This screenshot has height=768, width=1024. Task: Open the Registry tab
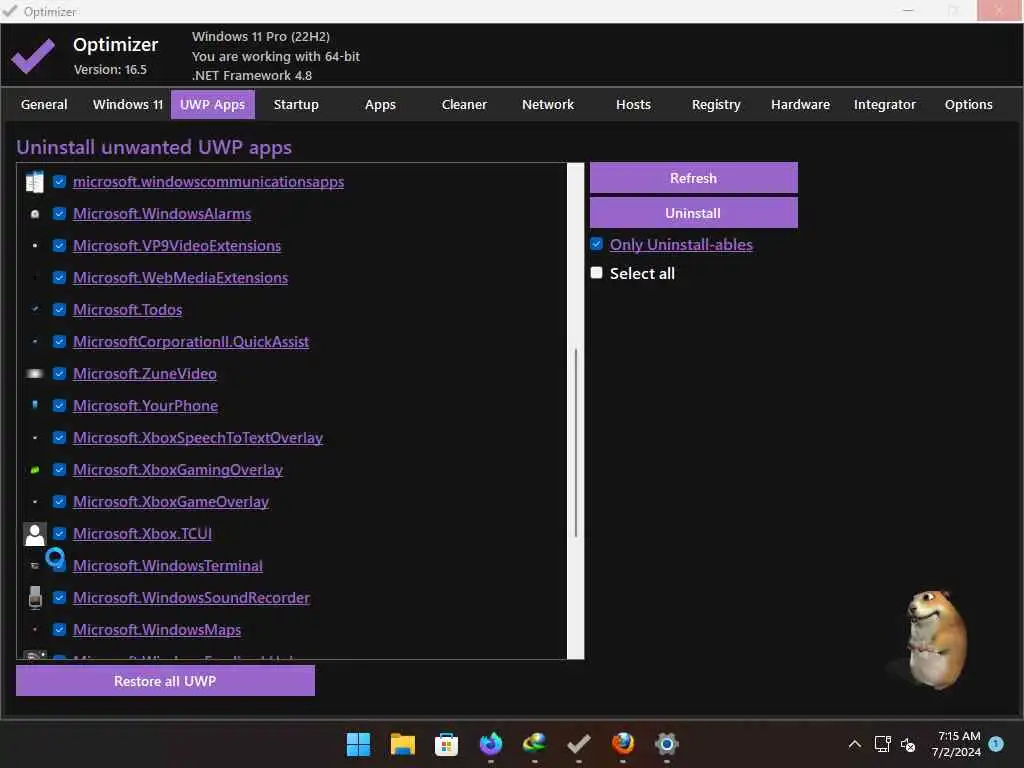click(716, 104)
